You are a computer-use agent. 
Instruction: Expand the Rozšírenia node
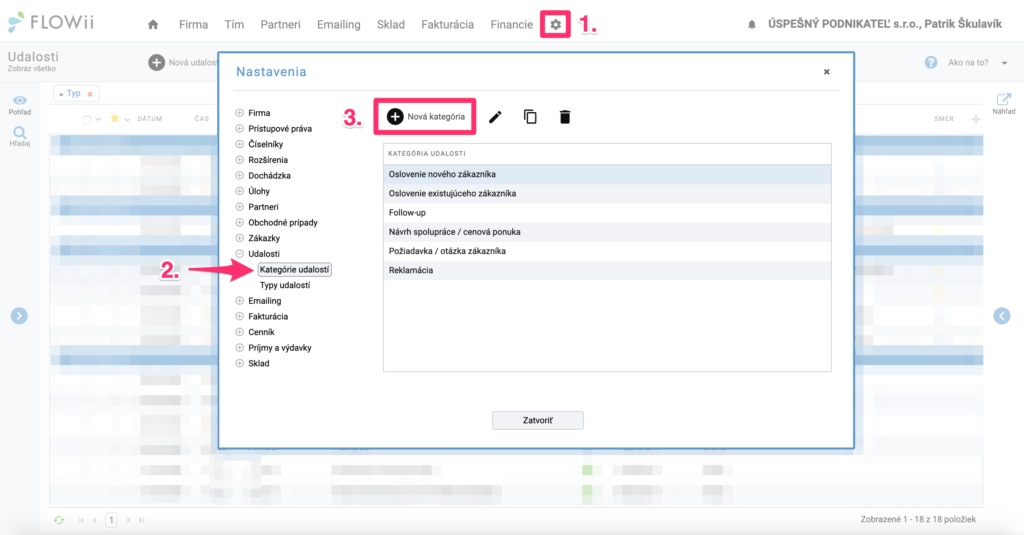click(240, 160)
